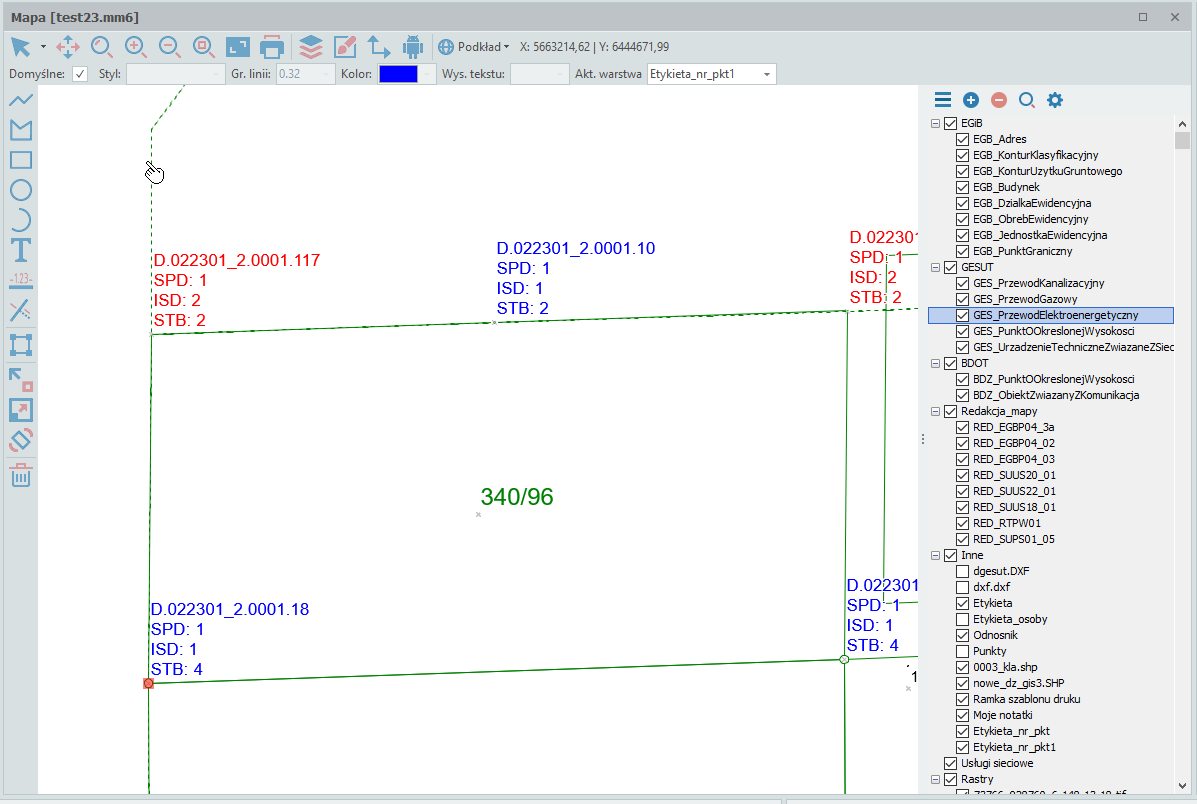Open the Akt. warstwa dropdown

pos(766,74)
